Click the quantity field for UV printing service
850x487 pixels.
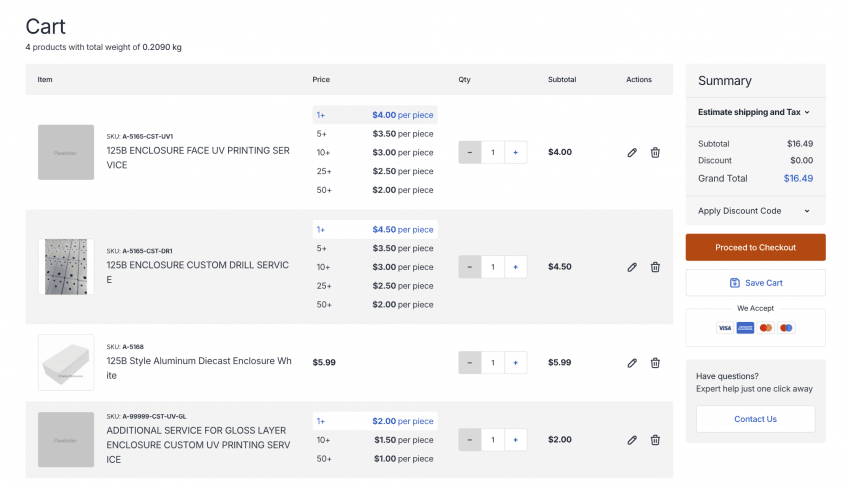[x=492, y=153]
